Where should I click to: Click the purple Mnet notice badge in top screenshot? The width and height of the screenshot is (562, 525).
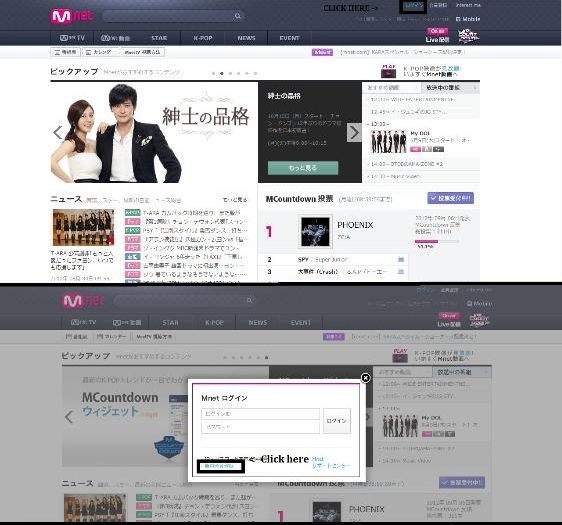click(x=322, y=52)
